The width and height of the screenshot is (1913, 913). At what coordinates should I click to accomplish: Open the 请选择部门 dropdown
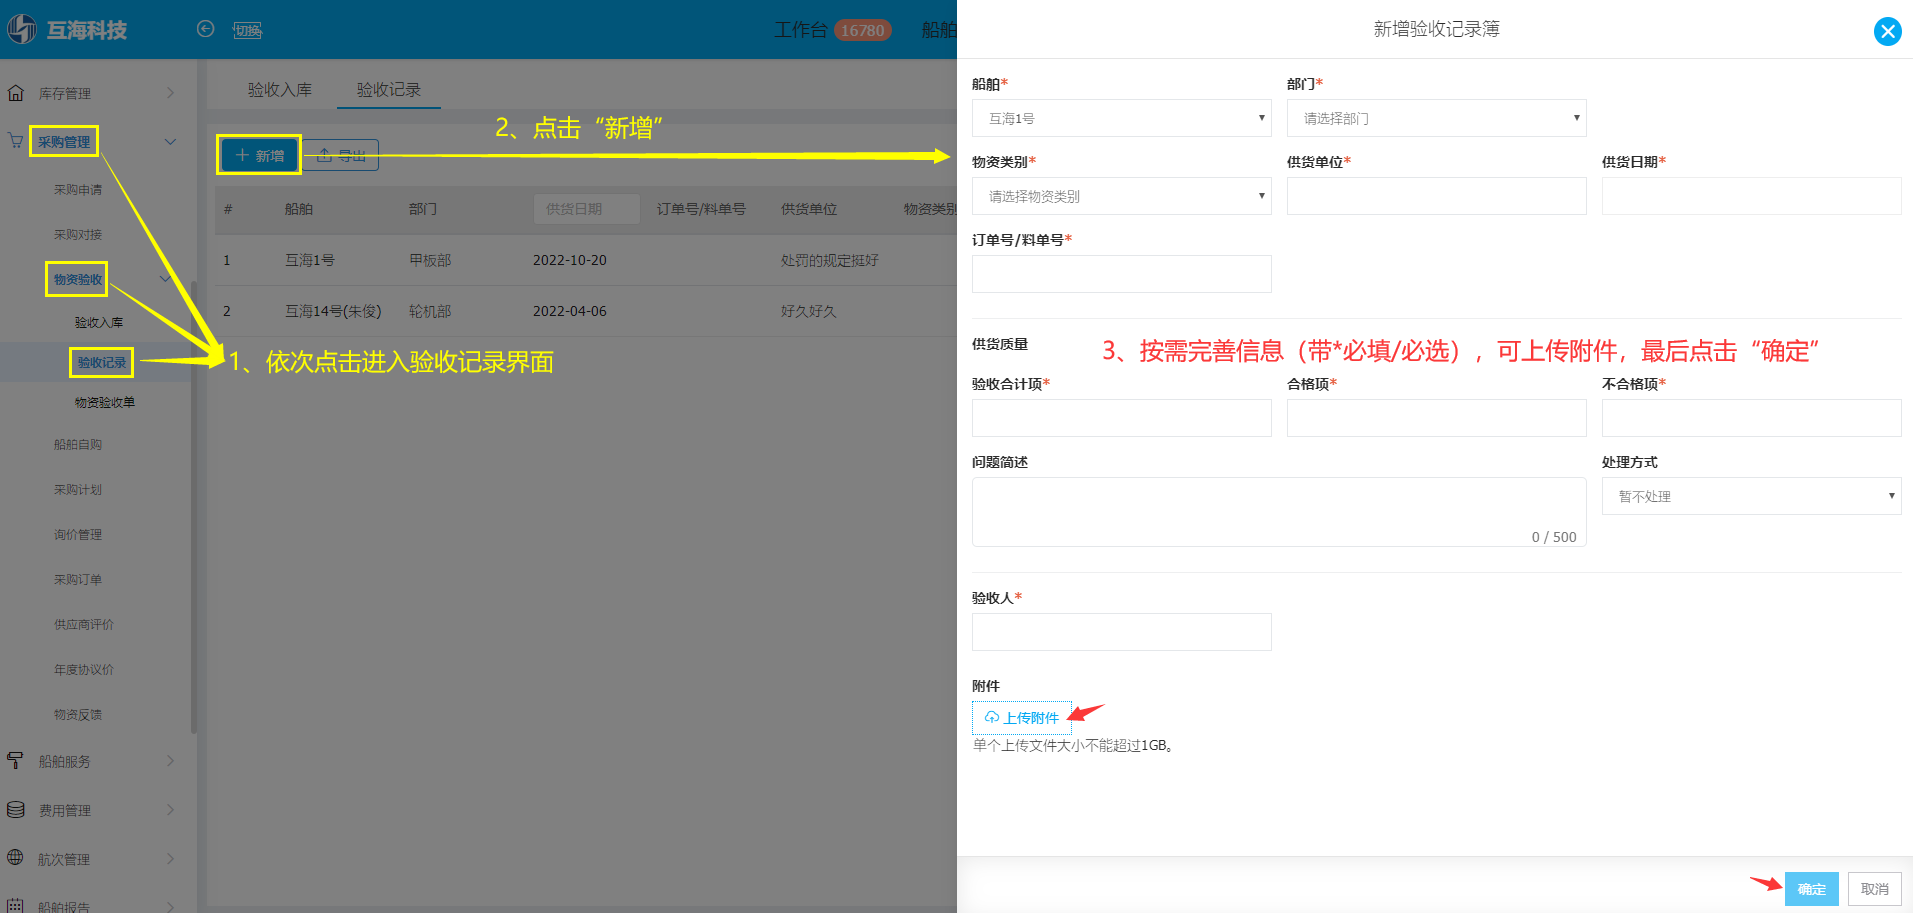(1436, 118)
